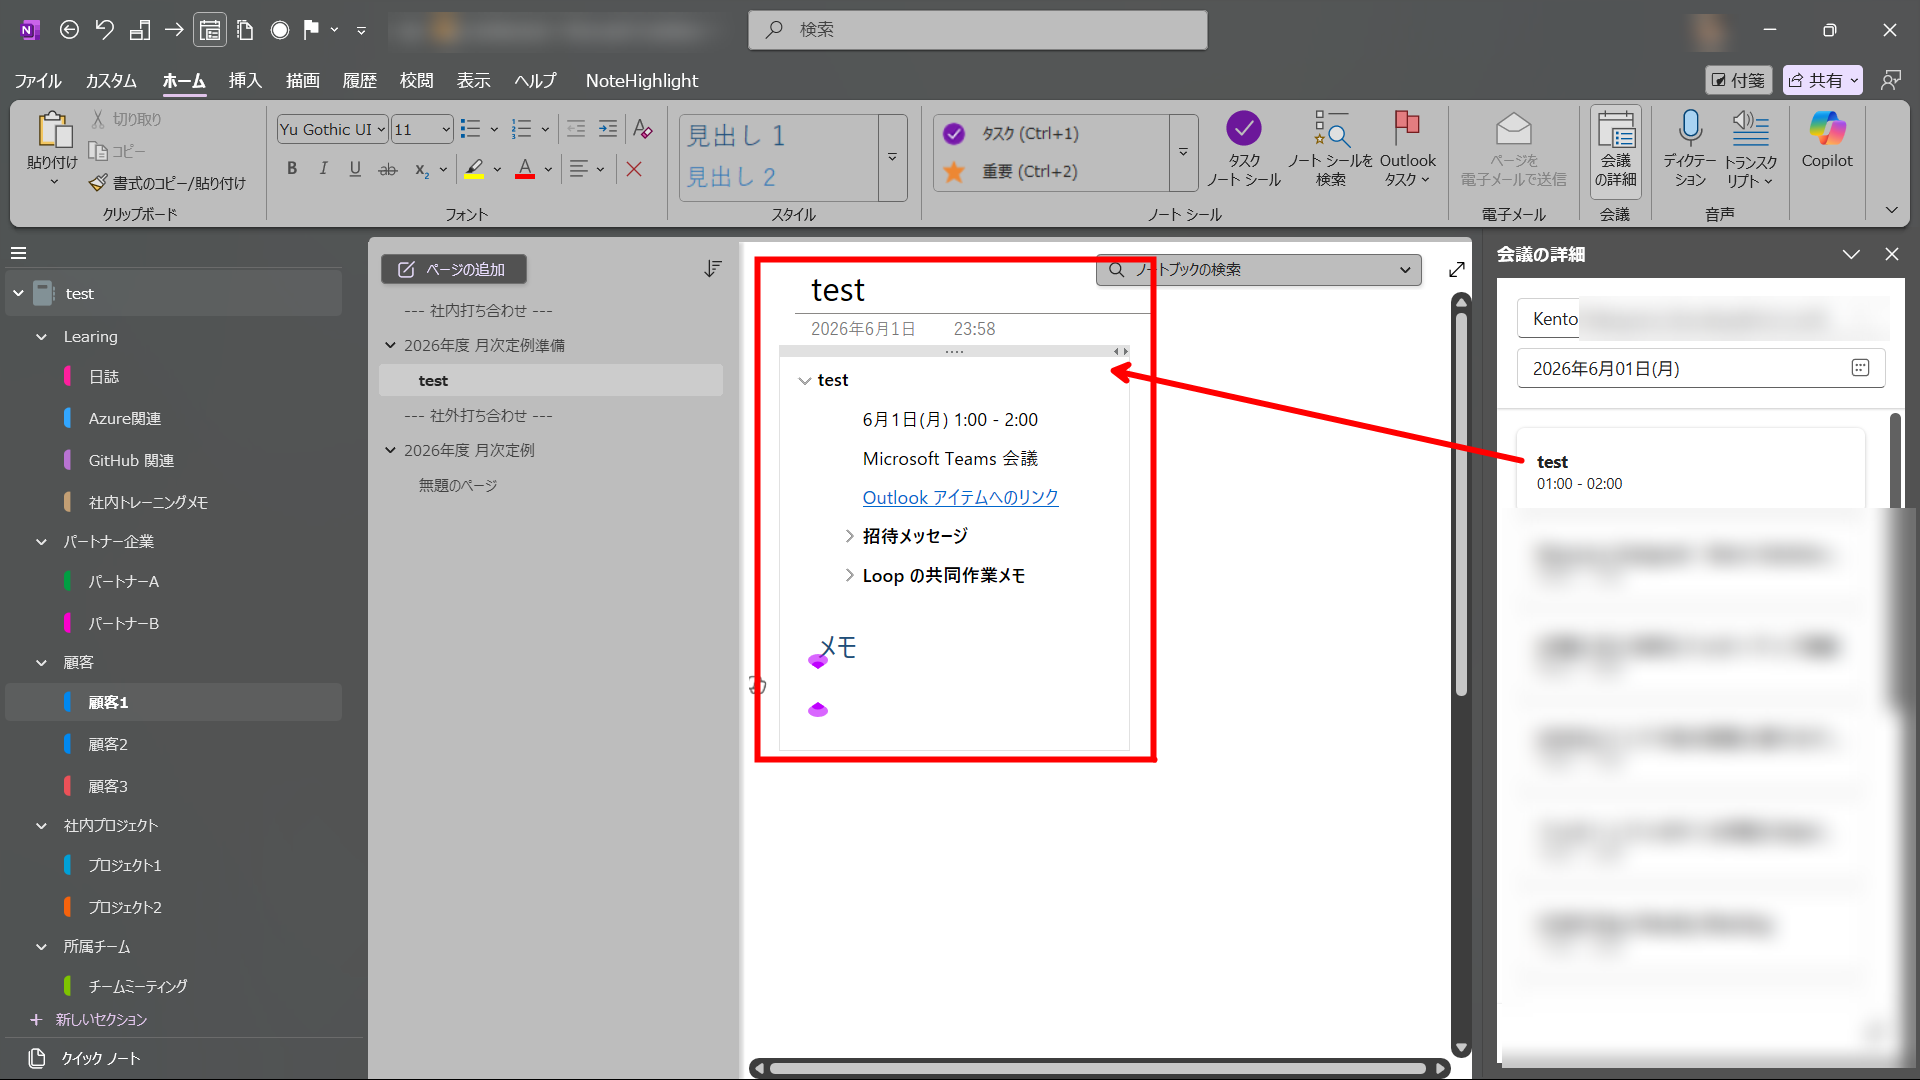This screenshot has width=1920, height=1080.
Task: Toggle Italic formatting
Action: pyautogui.click(x=323, y=169)
